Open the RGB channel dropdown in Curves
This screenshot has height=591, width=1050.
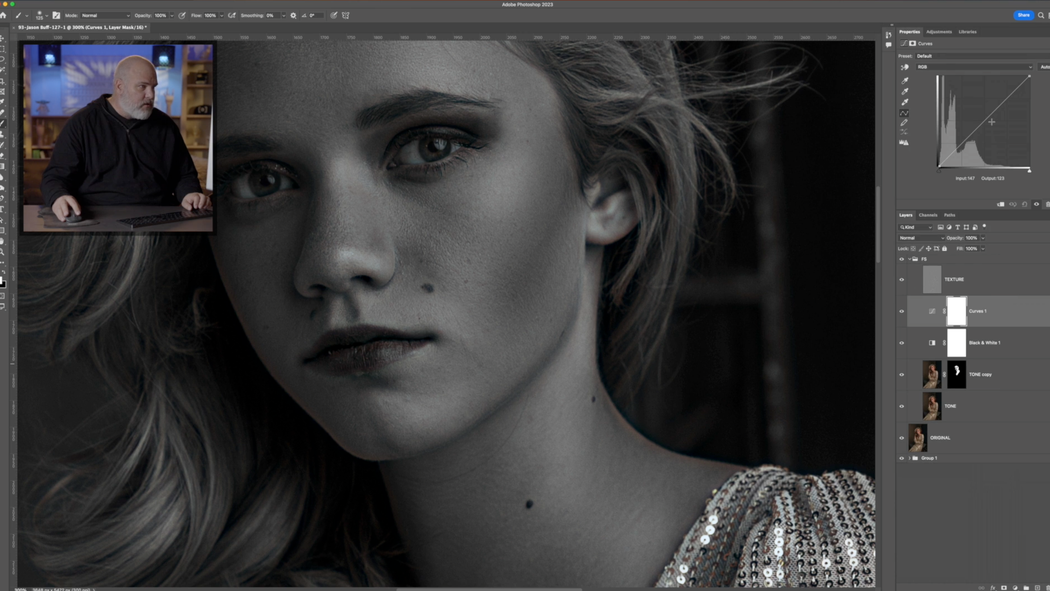click(x=974, y=67)
